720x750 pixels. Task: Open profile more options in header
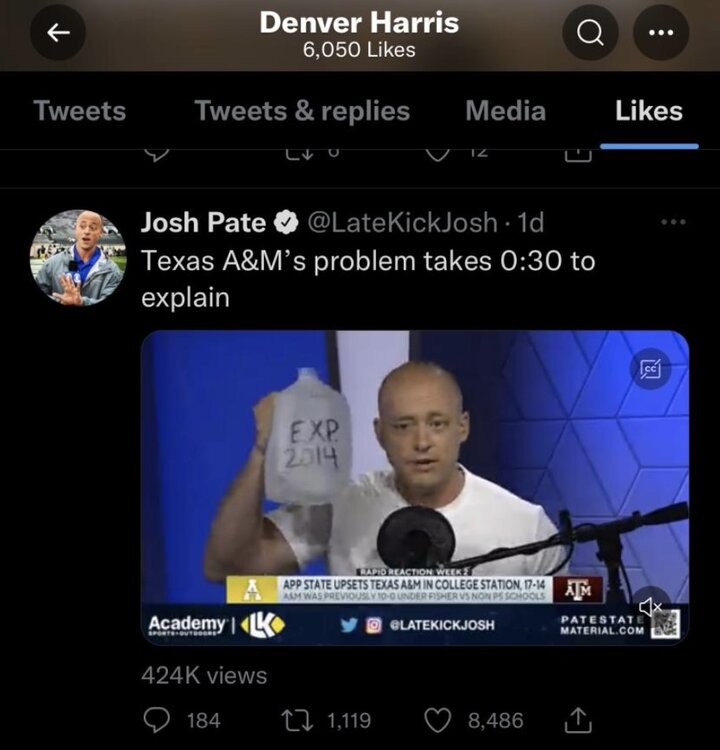(x=661, y=33)
